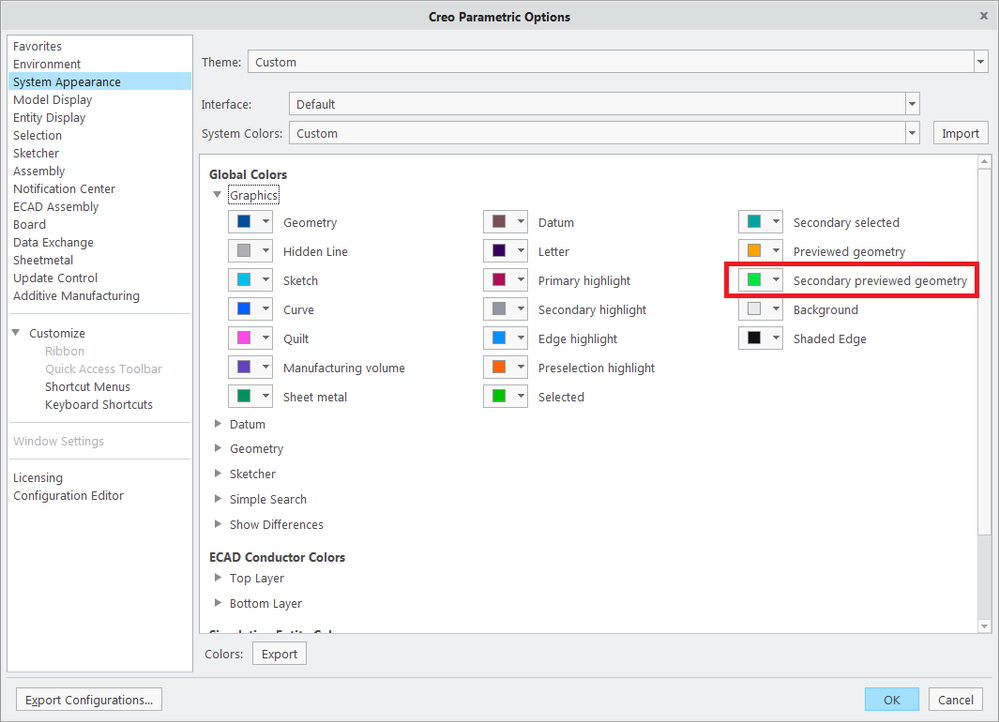Open the Sketcher options category
Screen dimensions: 999x722
(36, 153)
